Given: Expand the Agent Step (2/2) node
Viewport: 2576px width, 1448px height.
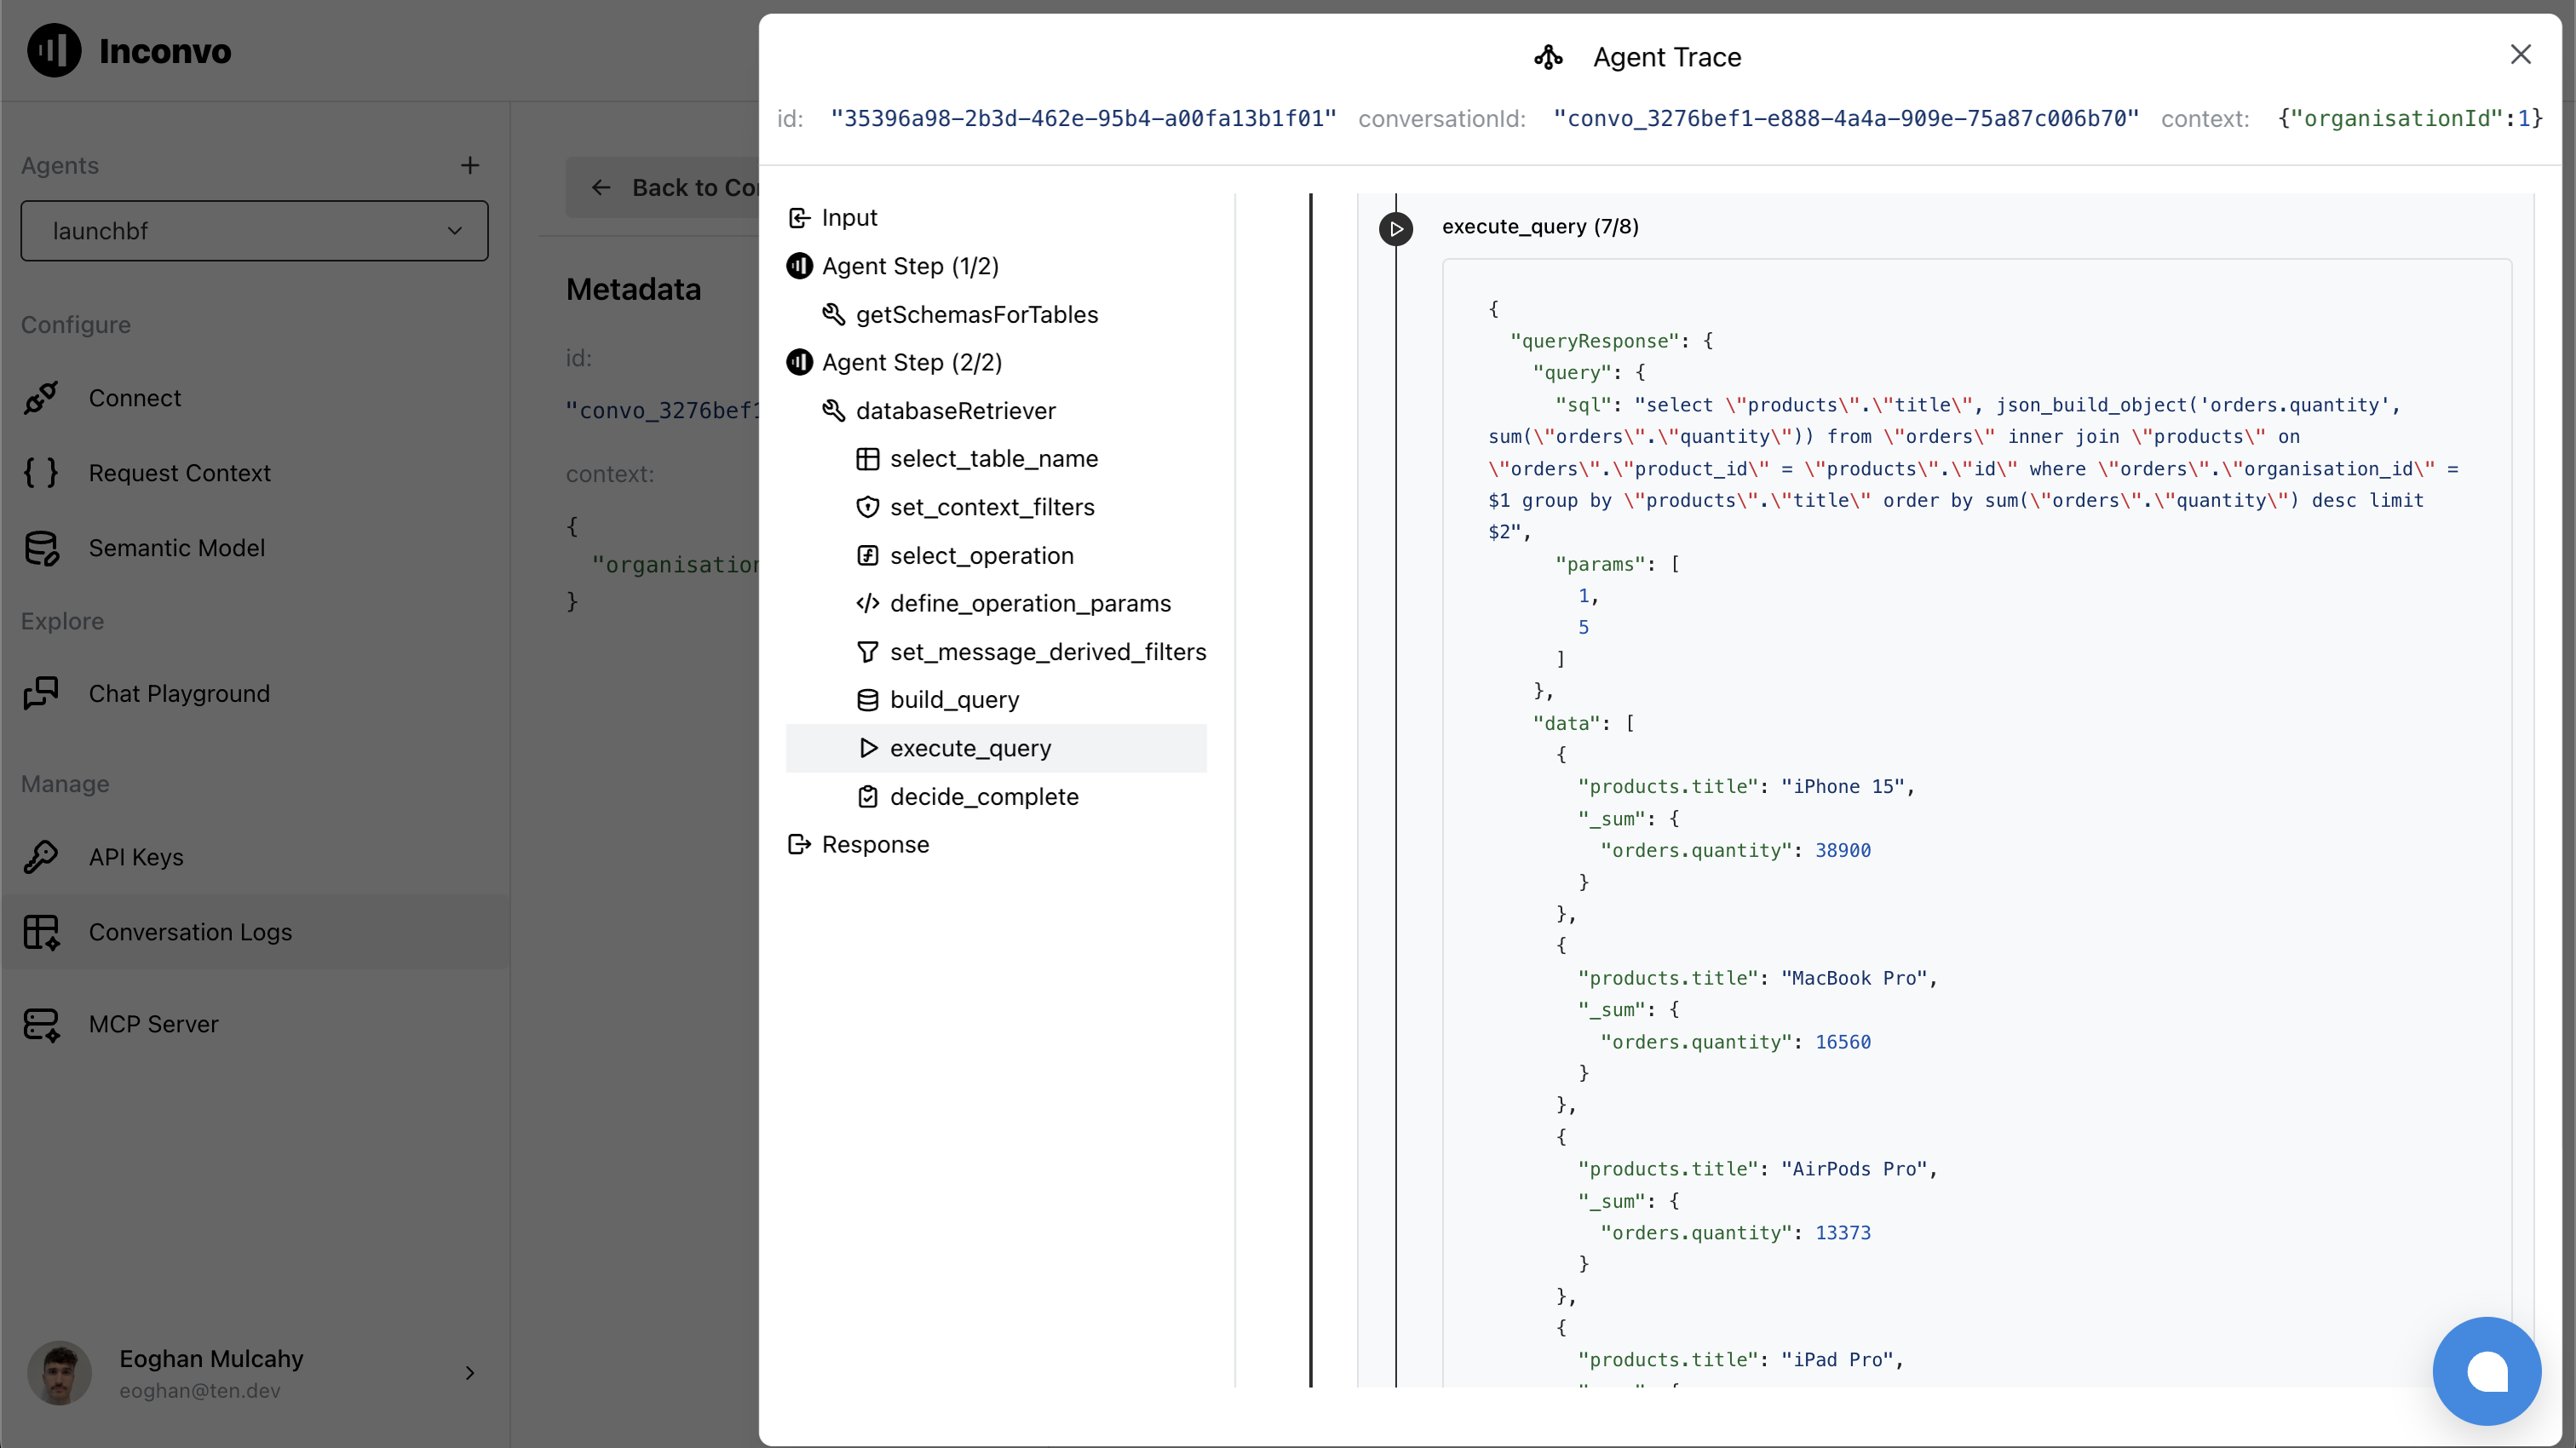Looking at the screenshot, I should click(911, 362).
